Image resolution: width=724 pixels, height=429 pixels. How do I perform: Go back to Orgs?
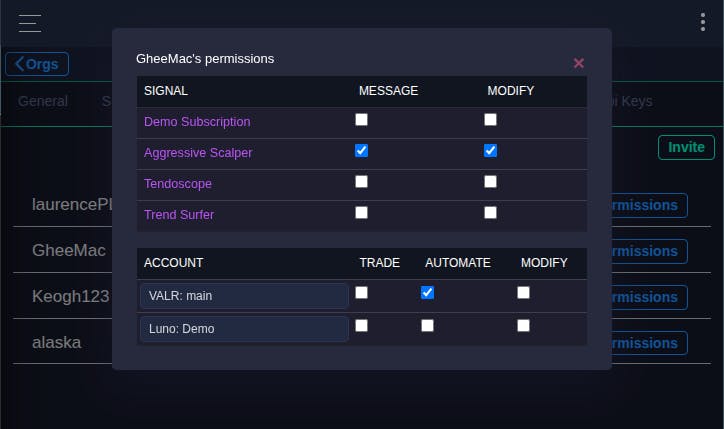click(x=37, y=65)
